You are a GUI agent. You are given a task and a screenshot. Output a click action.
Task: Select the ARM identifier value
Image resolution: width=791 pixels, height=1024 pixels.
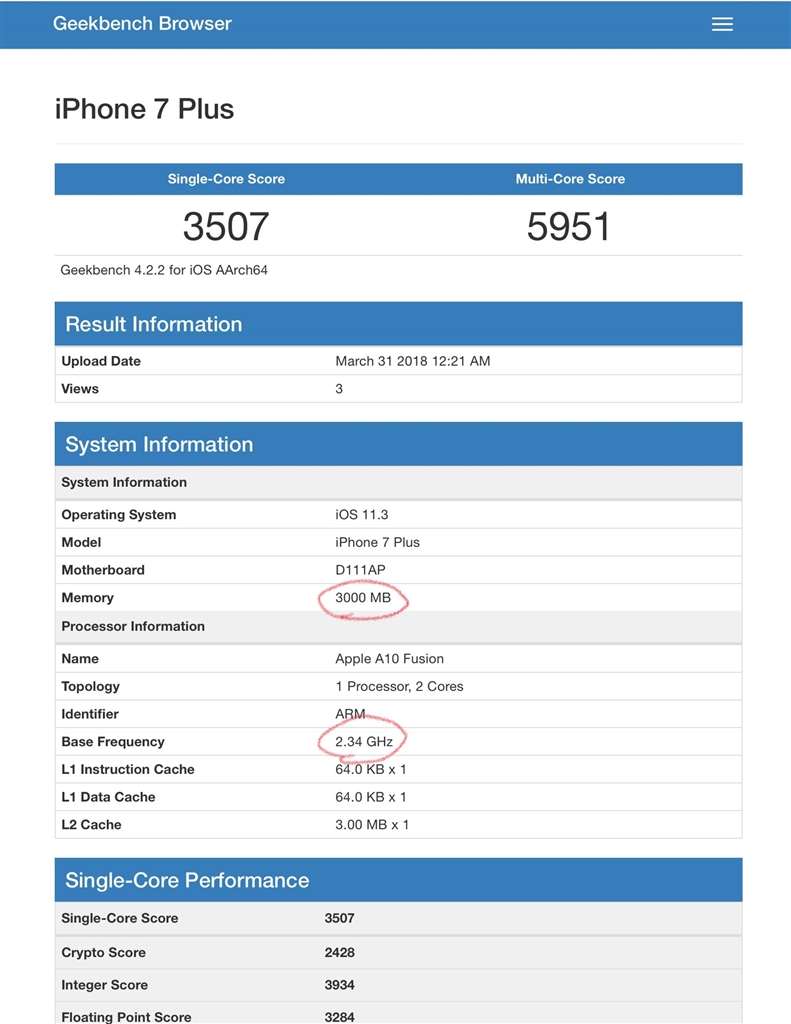350,714
